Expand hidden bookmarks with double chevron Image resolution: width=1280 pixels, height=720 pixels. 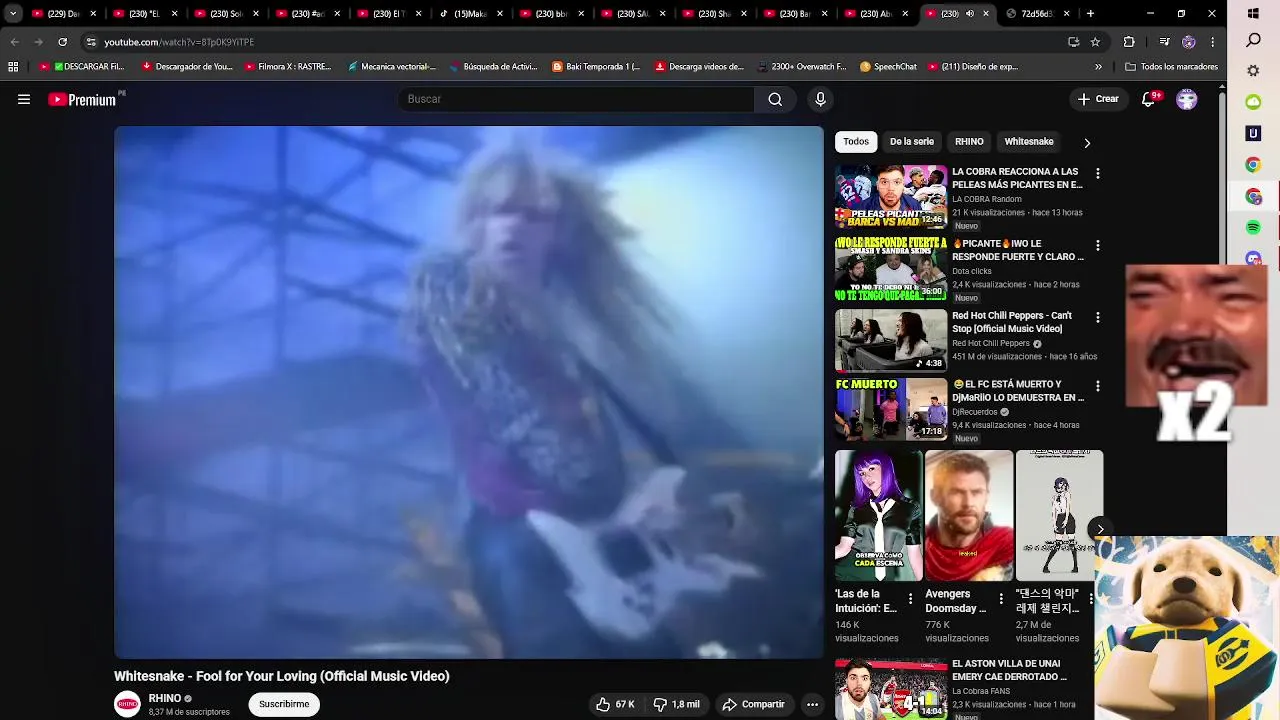click(1098, 67)
